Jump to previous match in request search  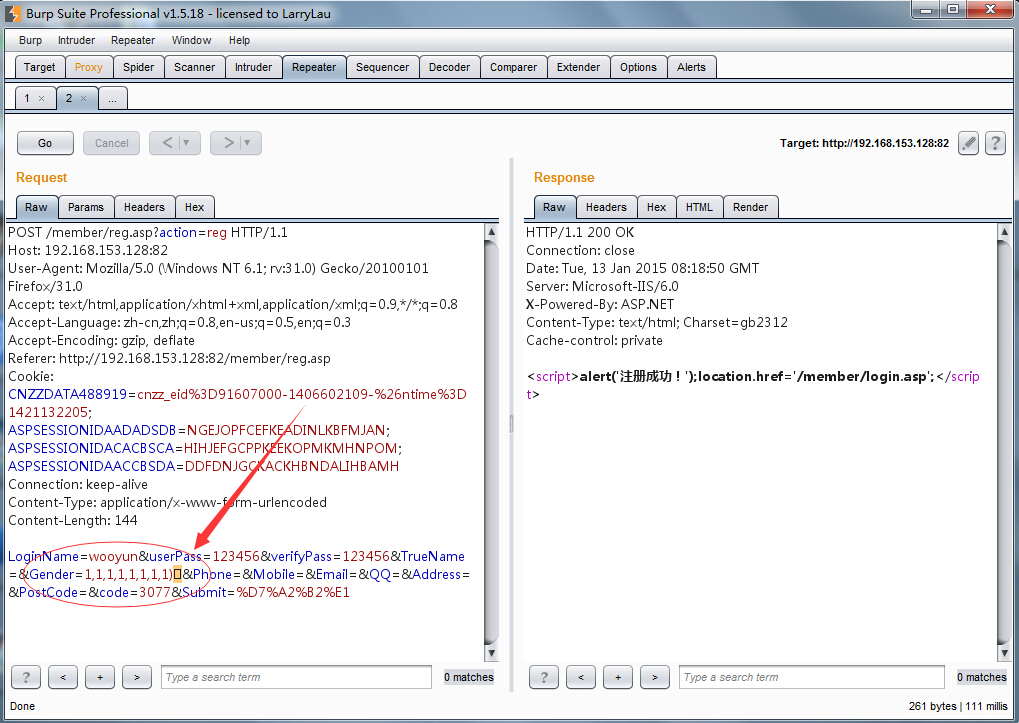coord(63,677)
